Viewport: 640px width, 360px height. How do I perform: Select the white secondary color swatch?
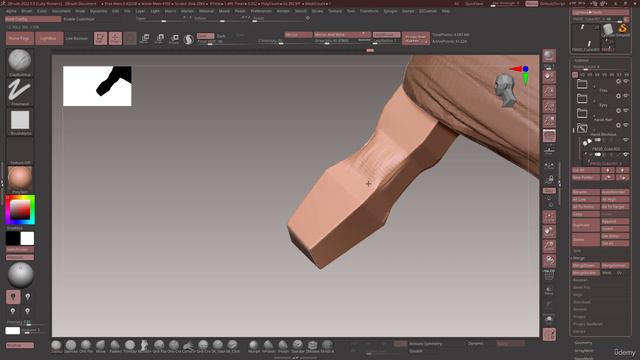(x=27, y=238)
